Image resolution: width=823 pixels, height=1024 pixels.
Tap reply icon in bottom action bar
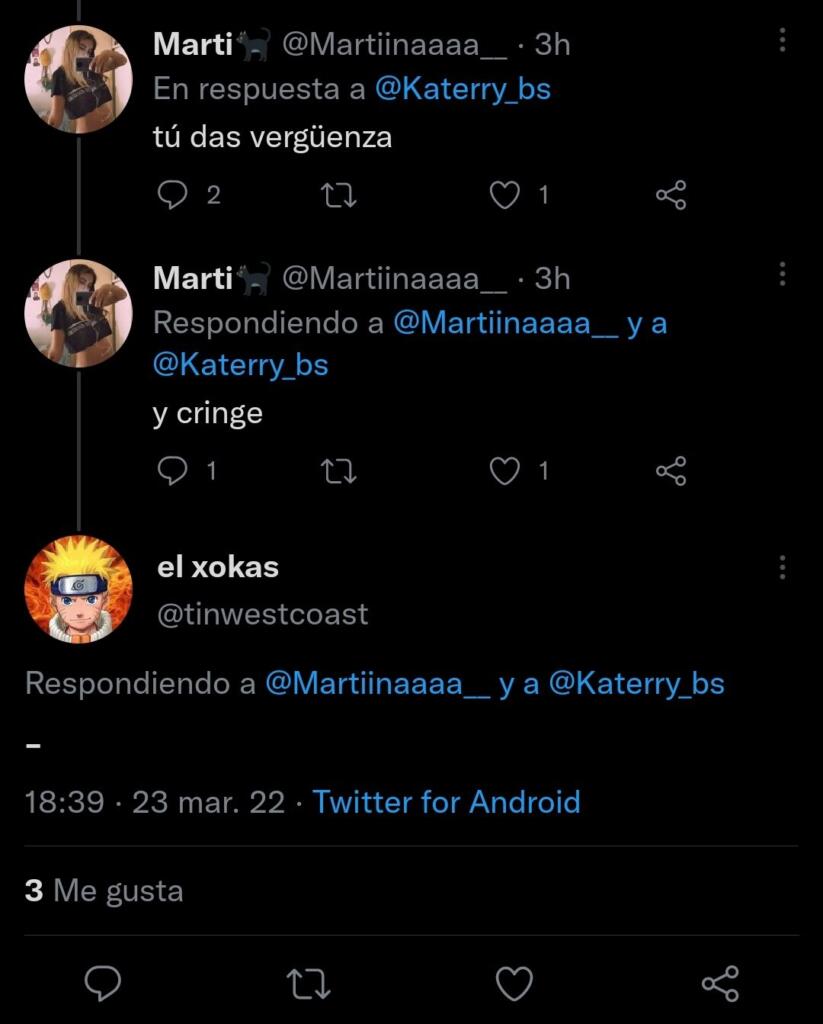pos(103,984)
